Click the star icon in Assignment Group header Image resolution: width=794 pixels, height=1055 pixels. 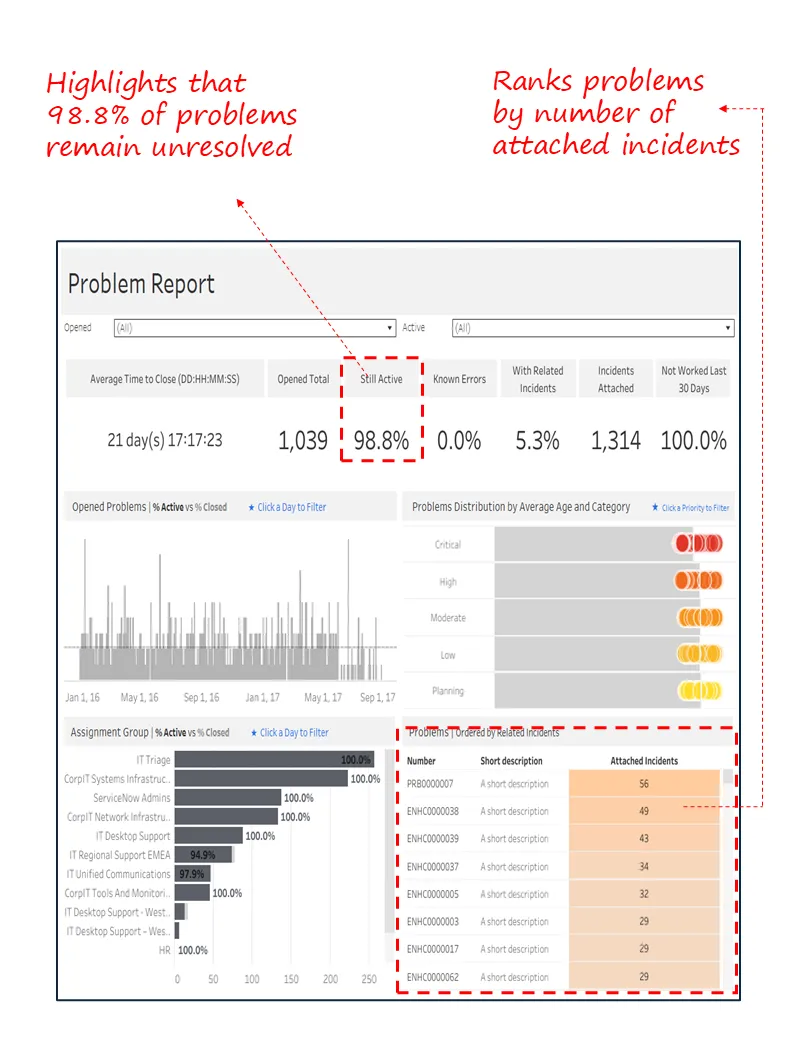(254, 733)
